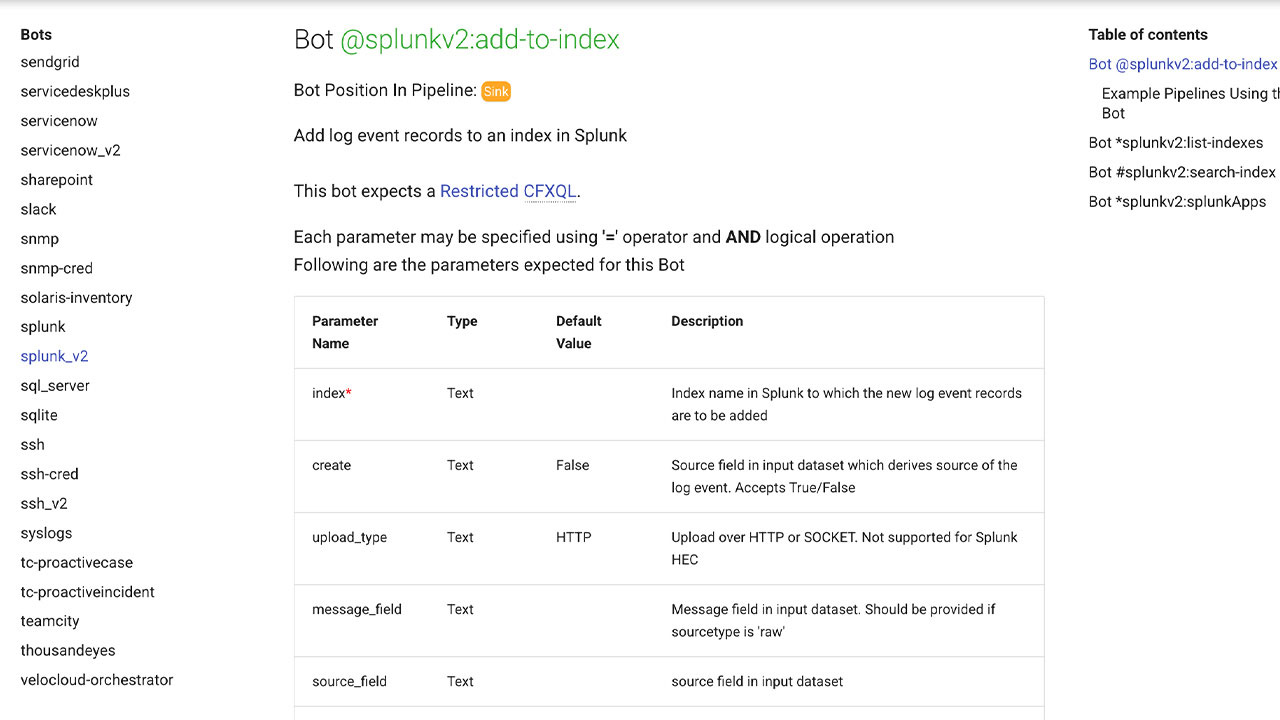Click the ssh_v2 bot link
Screen dimensions: 1280x720
pyautogui.click(x=44, y=503)
